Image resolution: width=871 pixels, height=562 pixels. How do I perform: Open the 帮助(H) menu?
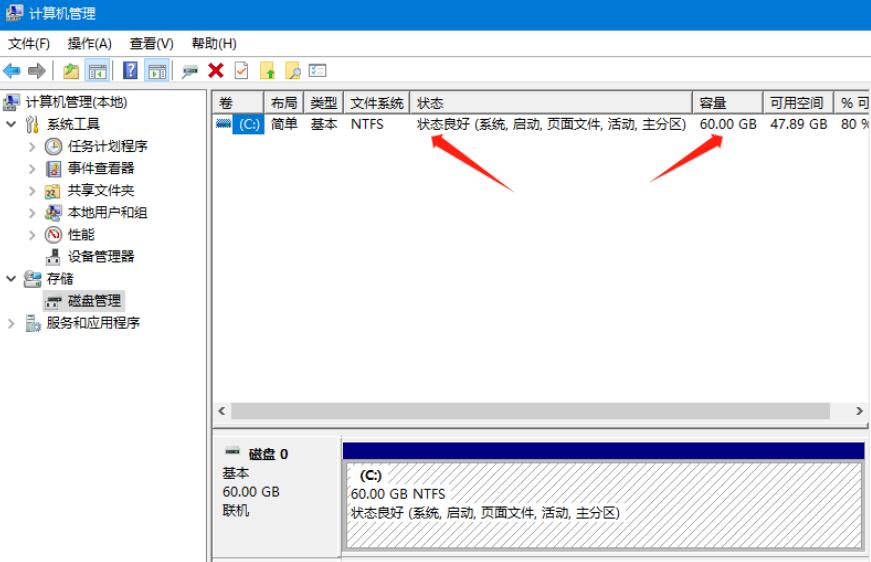coord(214,43)
